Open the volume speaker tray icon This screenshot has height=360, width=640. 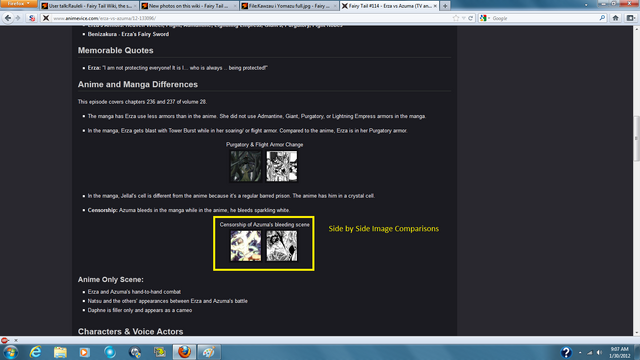tap(599, 352)
